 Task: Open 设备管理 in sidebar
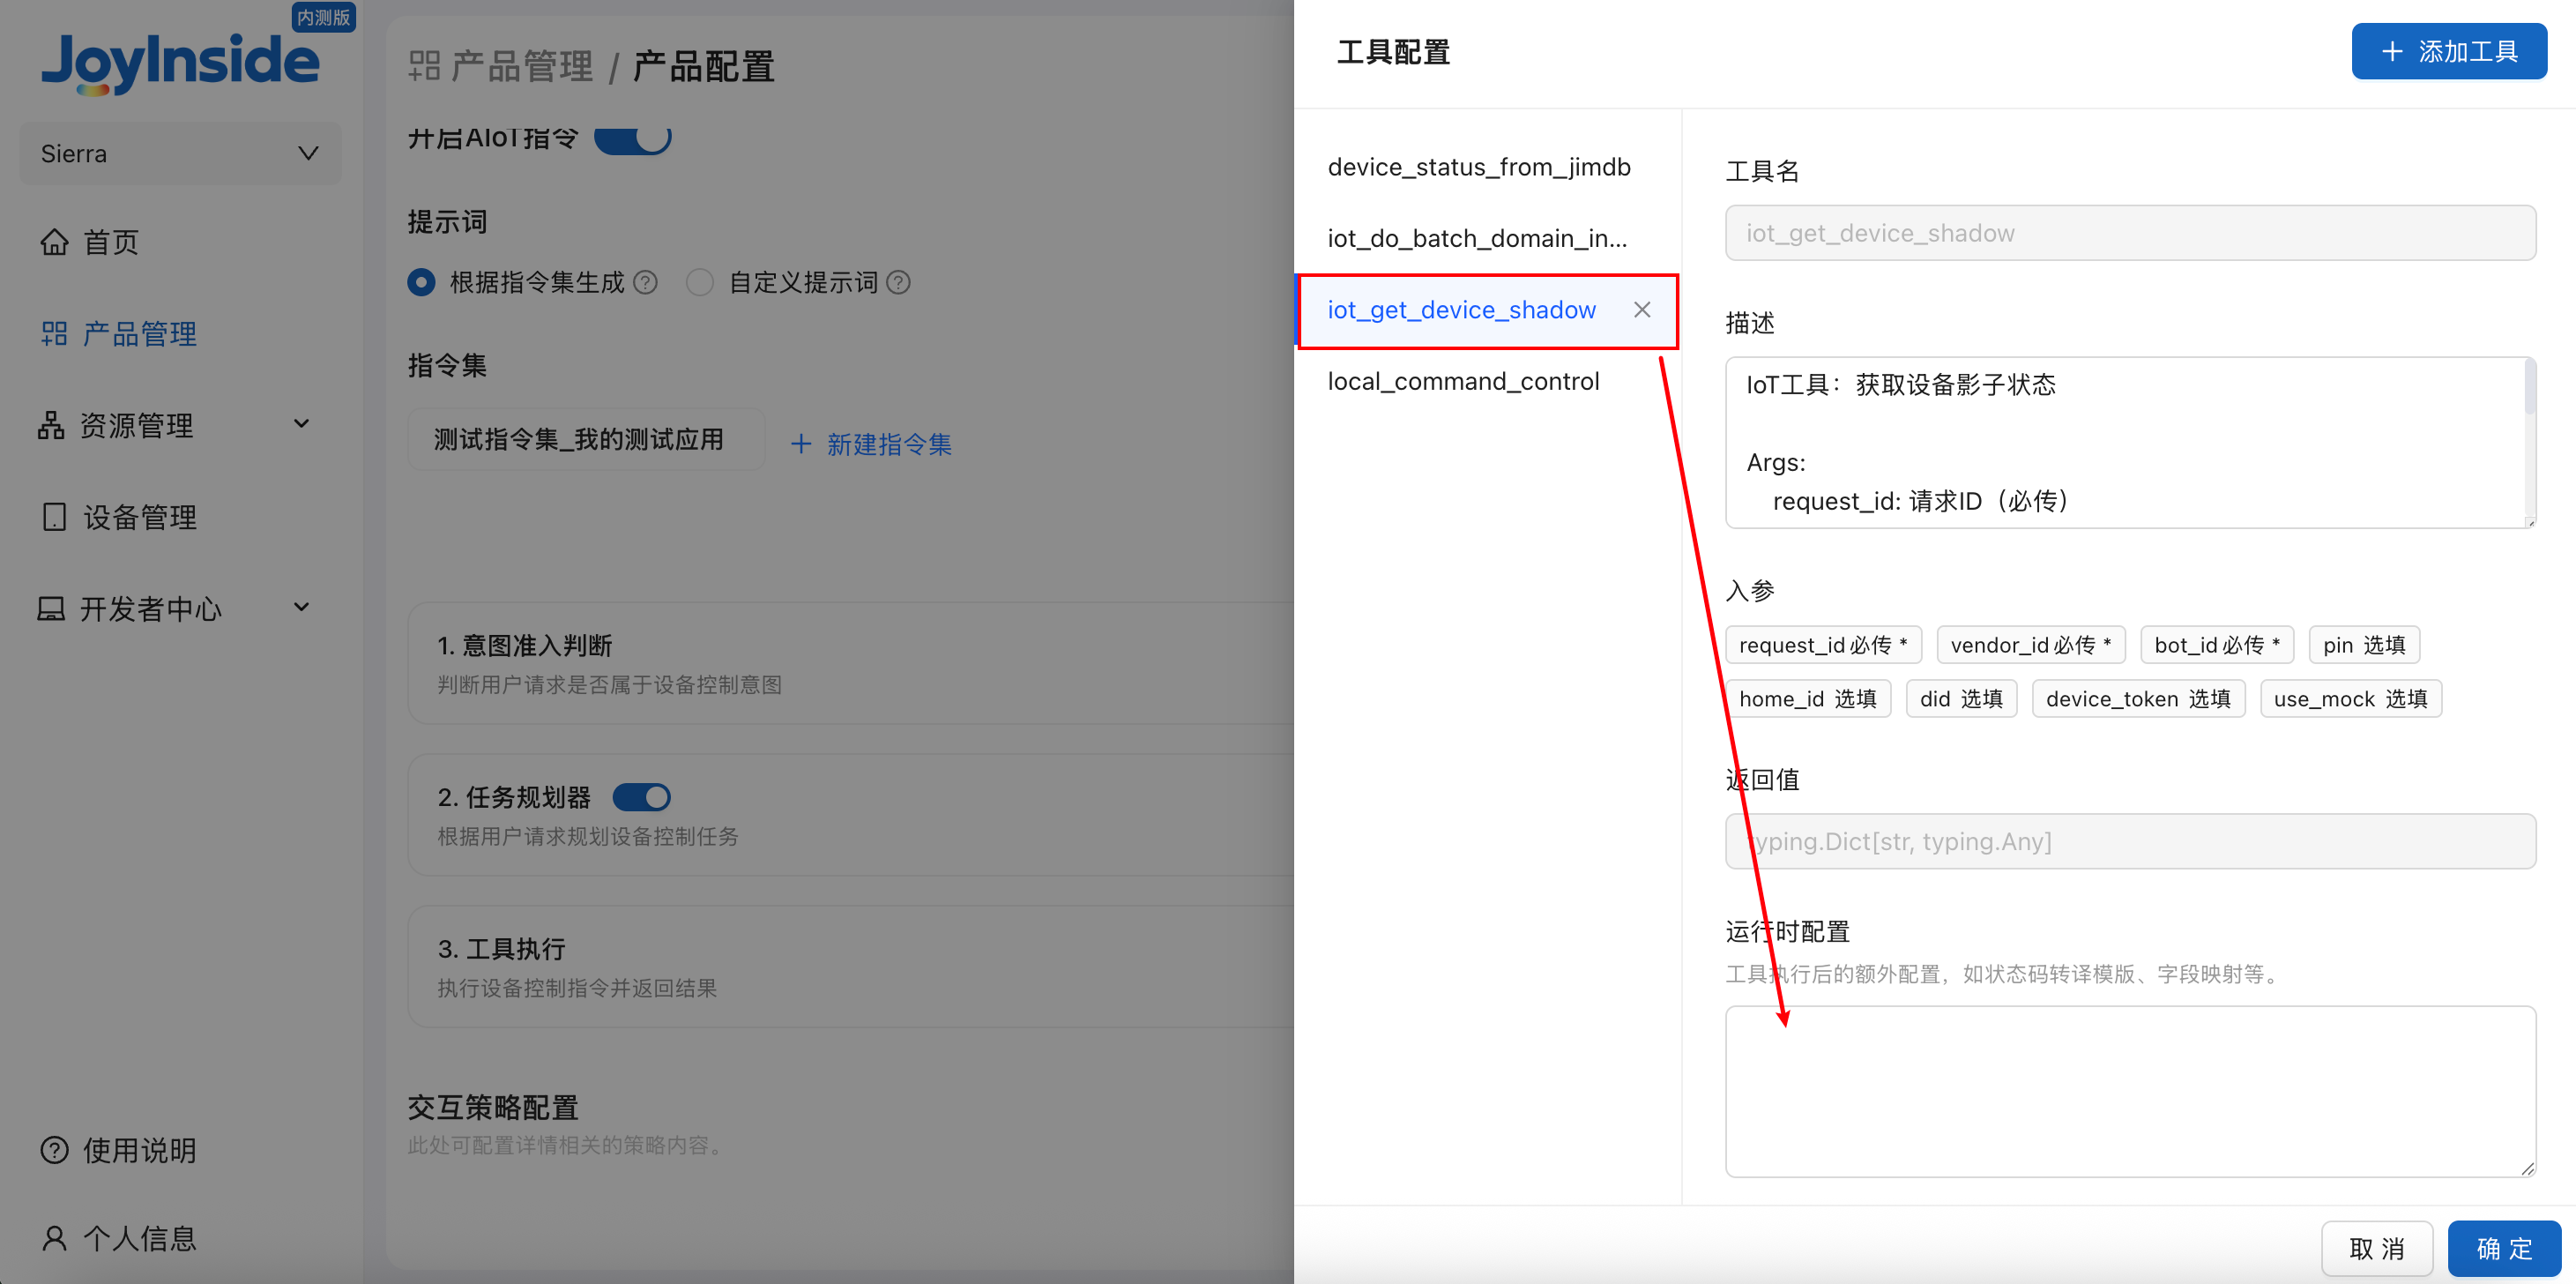click(139, 517)
